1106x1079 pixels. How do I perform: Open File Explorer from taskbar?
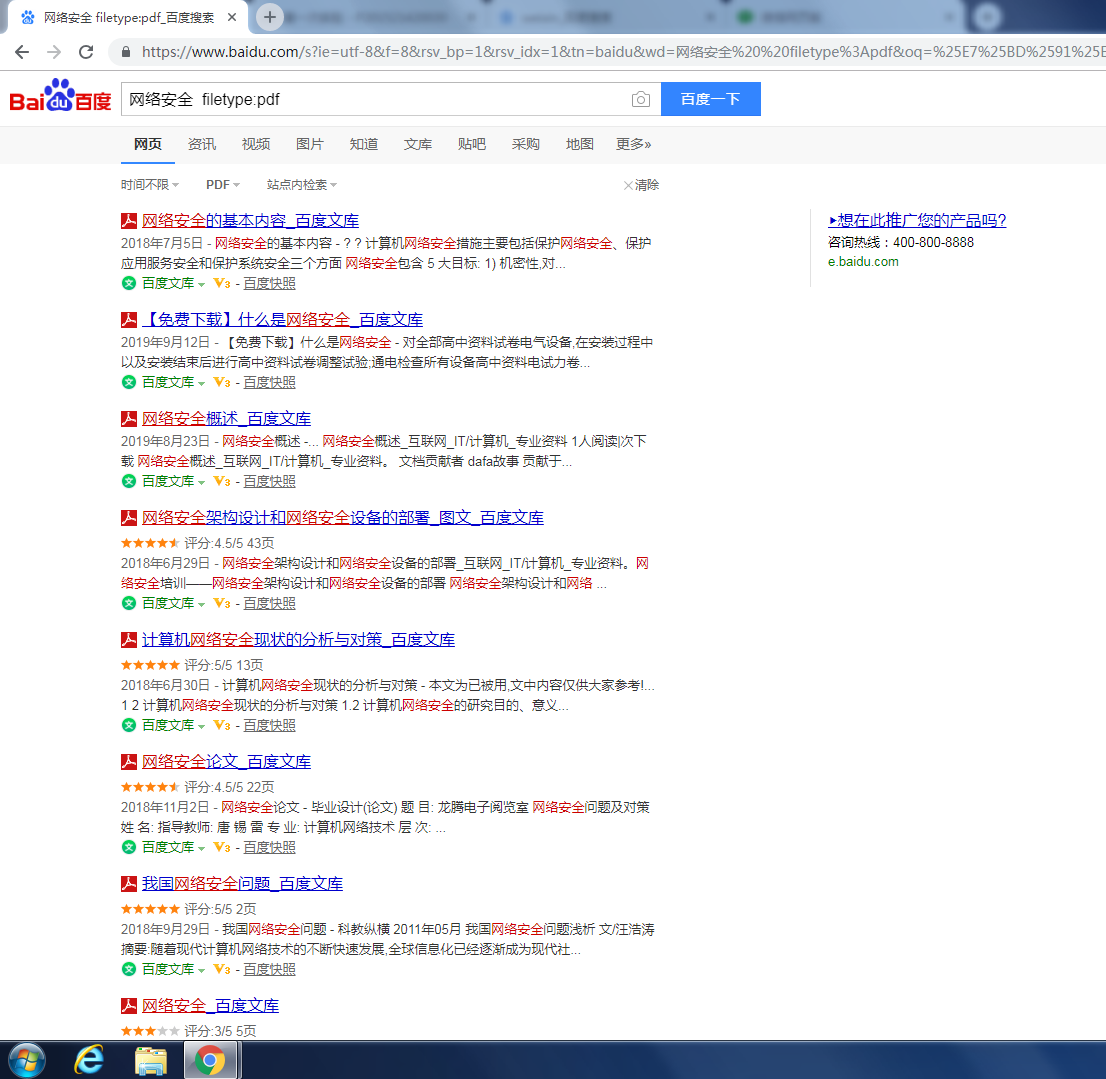tap(150, 1060)
